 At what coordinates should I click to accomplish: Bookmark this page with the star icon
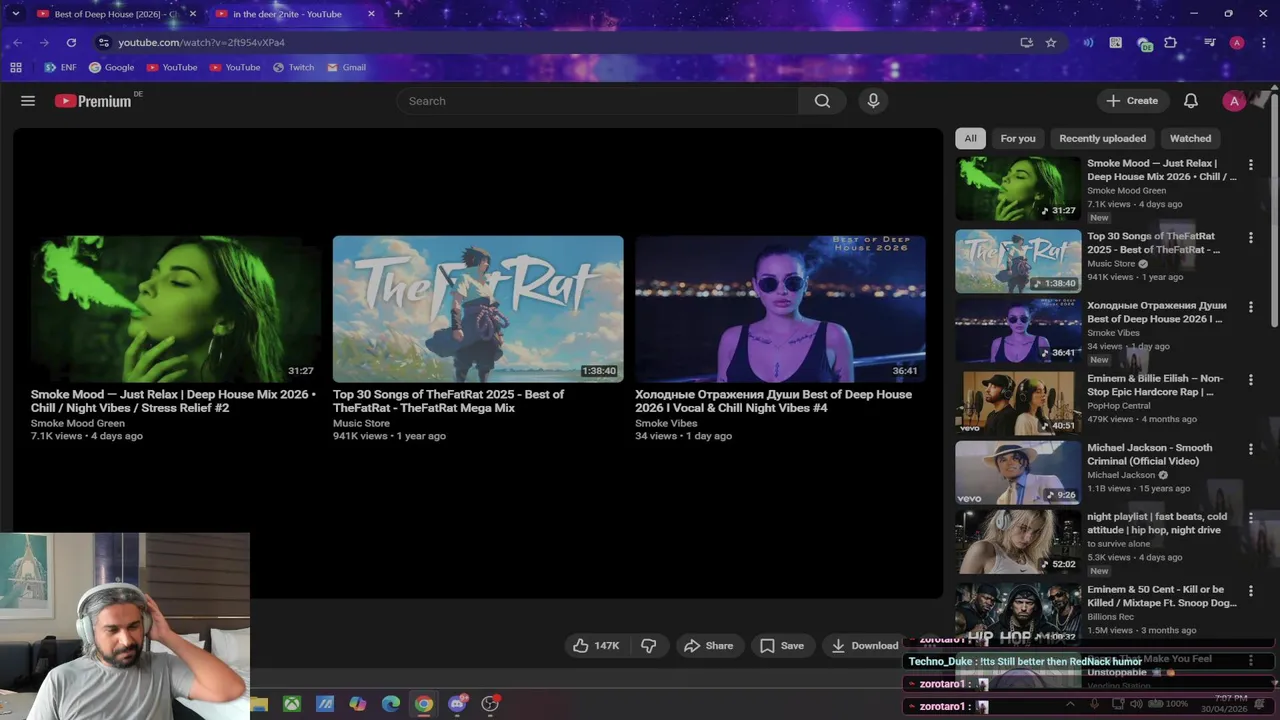(x=1051, y=42)
